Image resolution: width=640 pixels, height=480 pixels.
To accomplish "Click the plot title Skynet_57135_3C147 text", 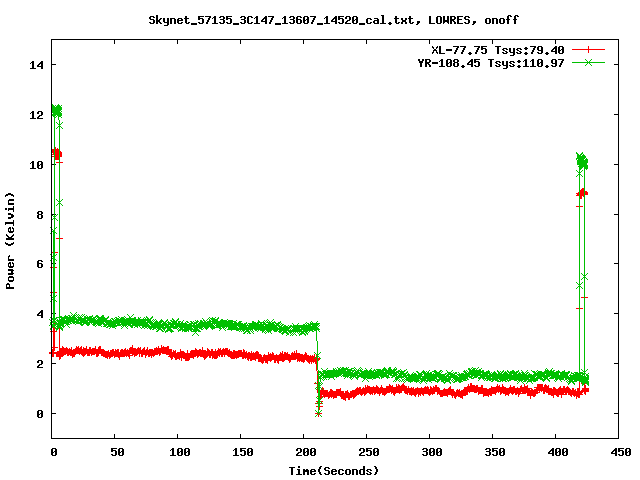I will (333, 20).
